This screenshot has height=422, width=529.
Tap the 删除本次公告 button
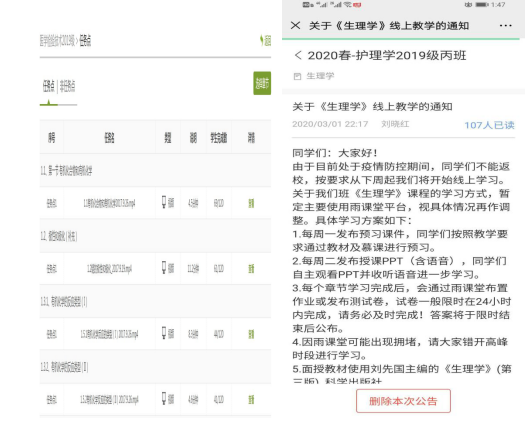click(x=403, y=401)
